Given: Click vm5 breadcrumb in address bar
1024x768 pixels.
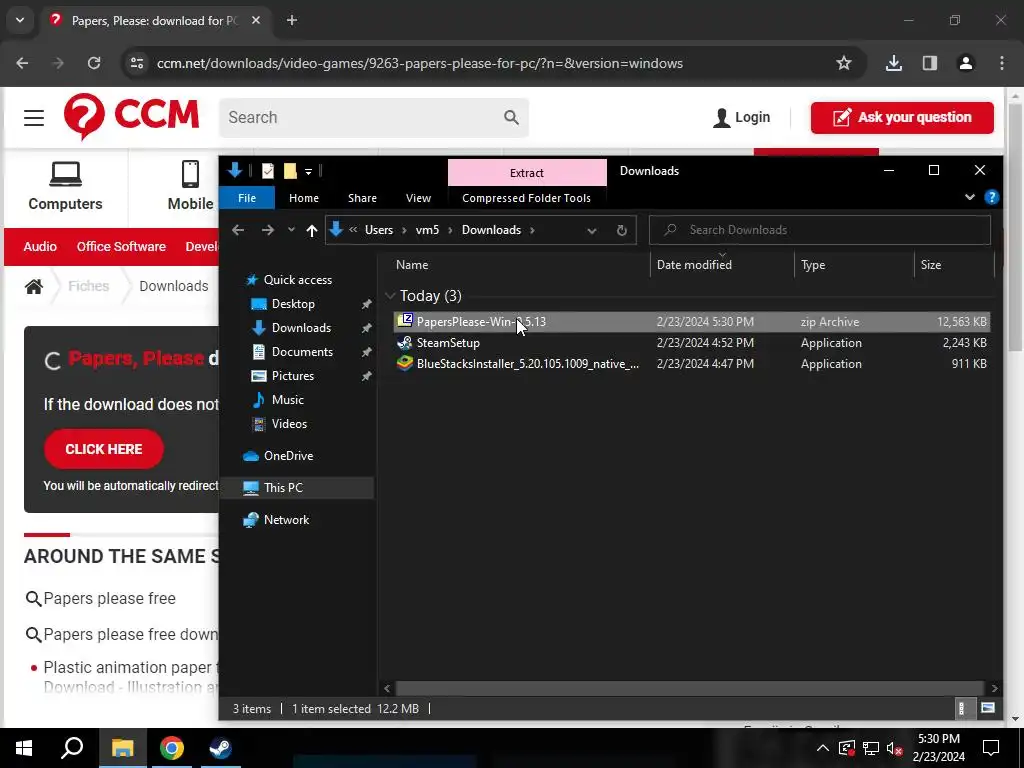Looking at the screenshot, I should pos(427,230).
